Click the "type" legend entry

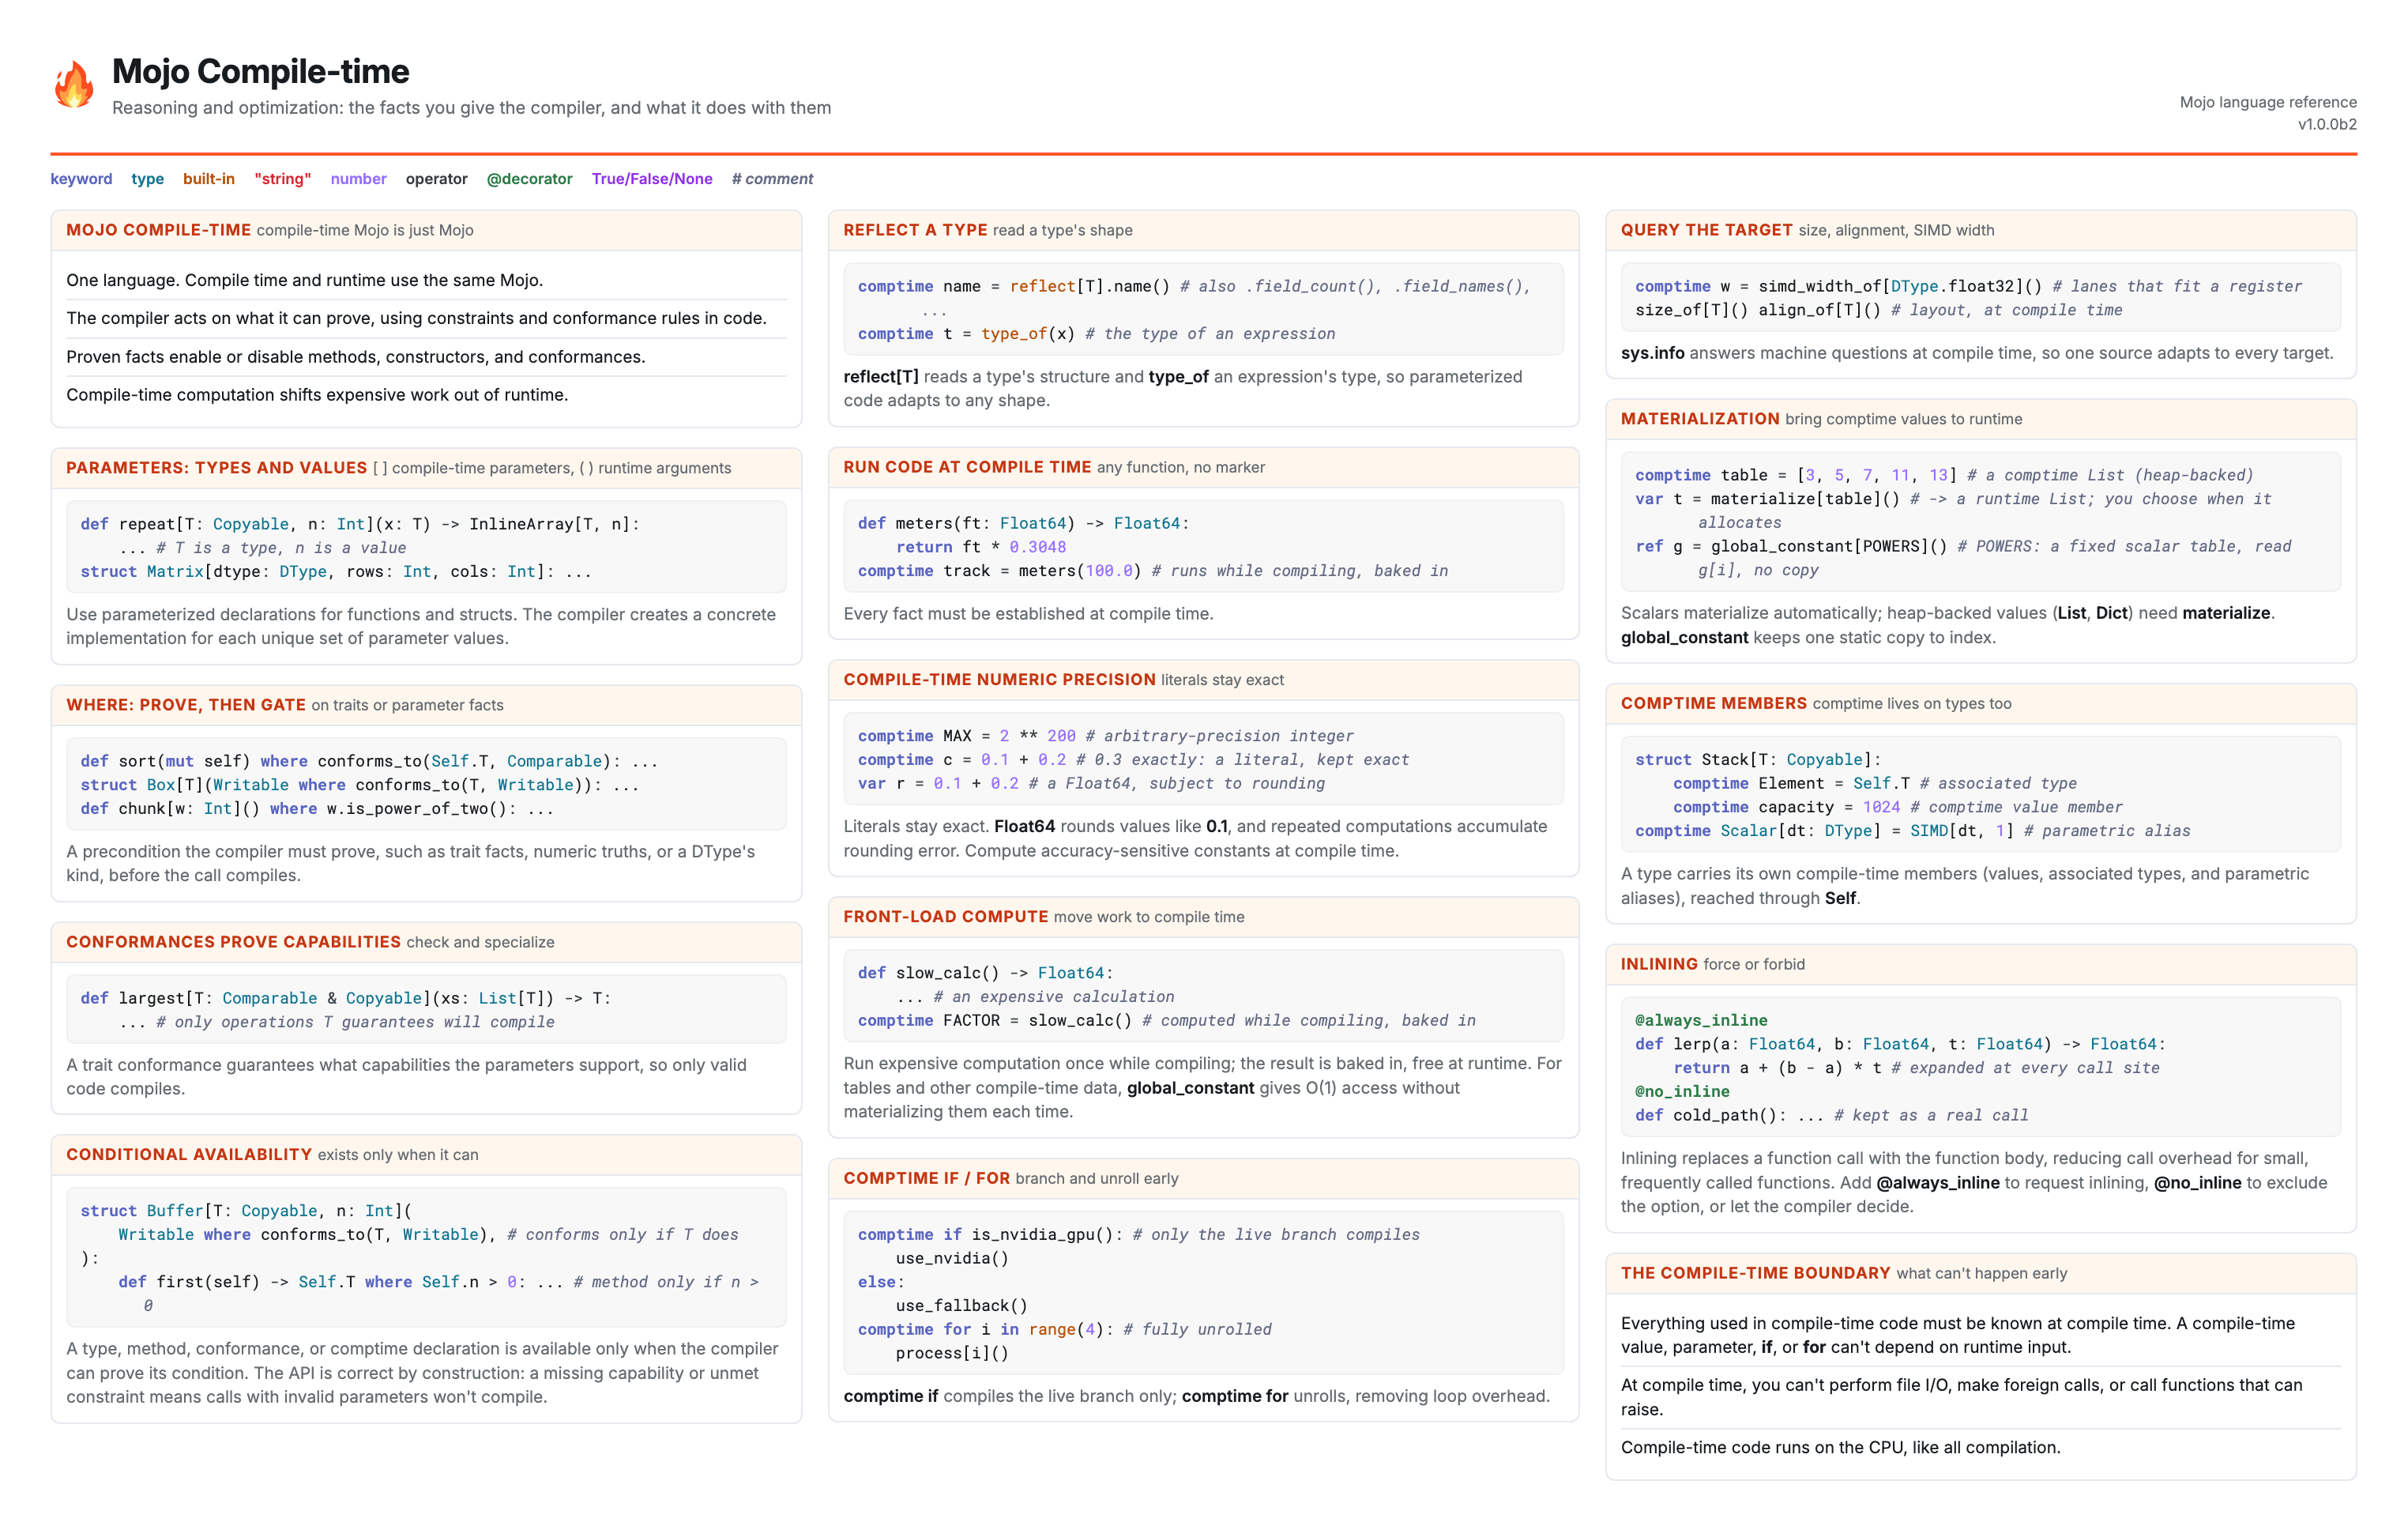[x=147, y=179]
